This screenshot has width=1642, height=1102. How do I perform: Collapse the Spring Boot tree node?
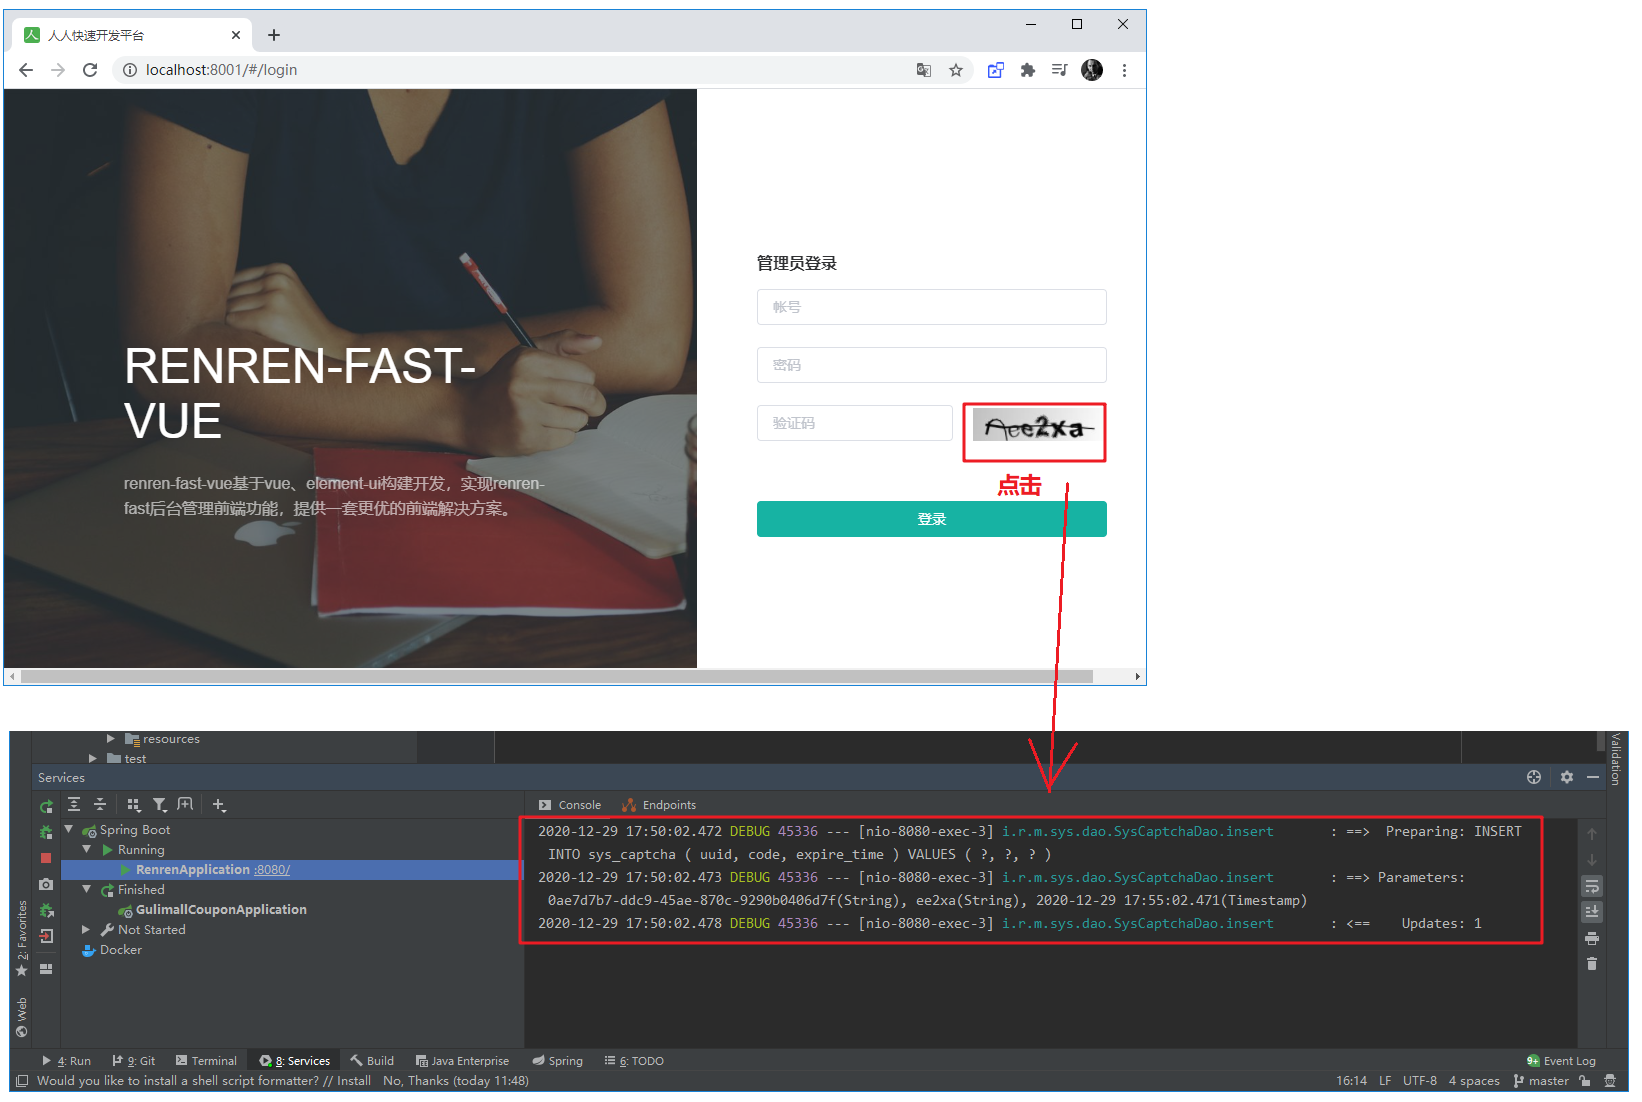(x=69, y=829)
